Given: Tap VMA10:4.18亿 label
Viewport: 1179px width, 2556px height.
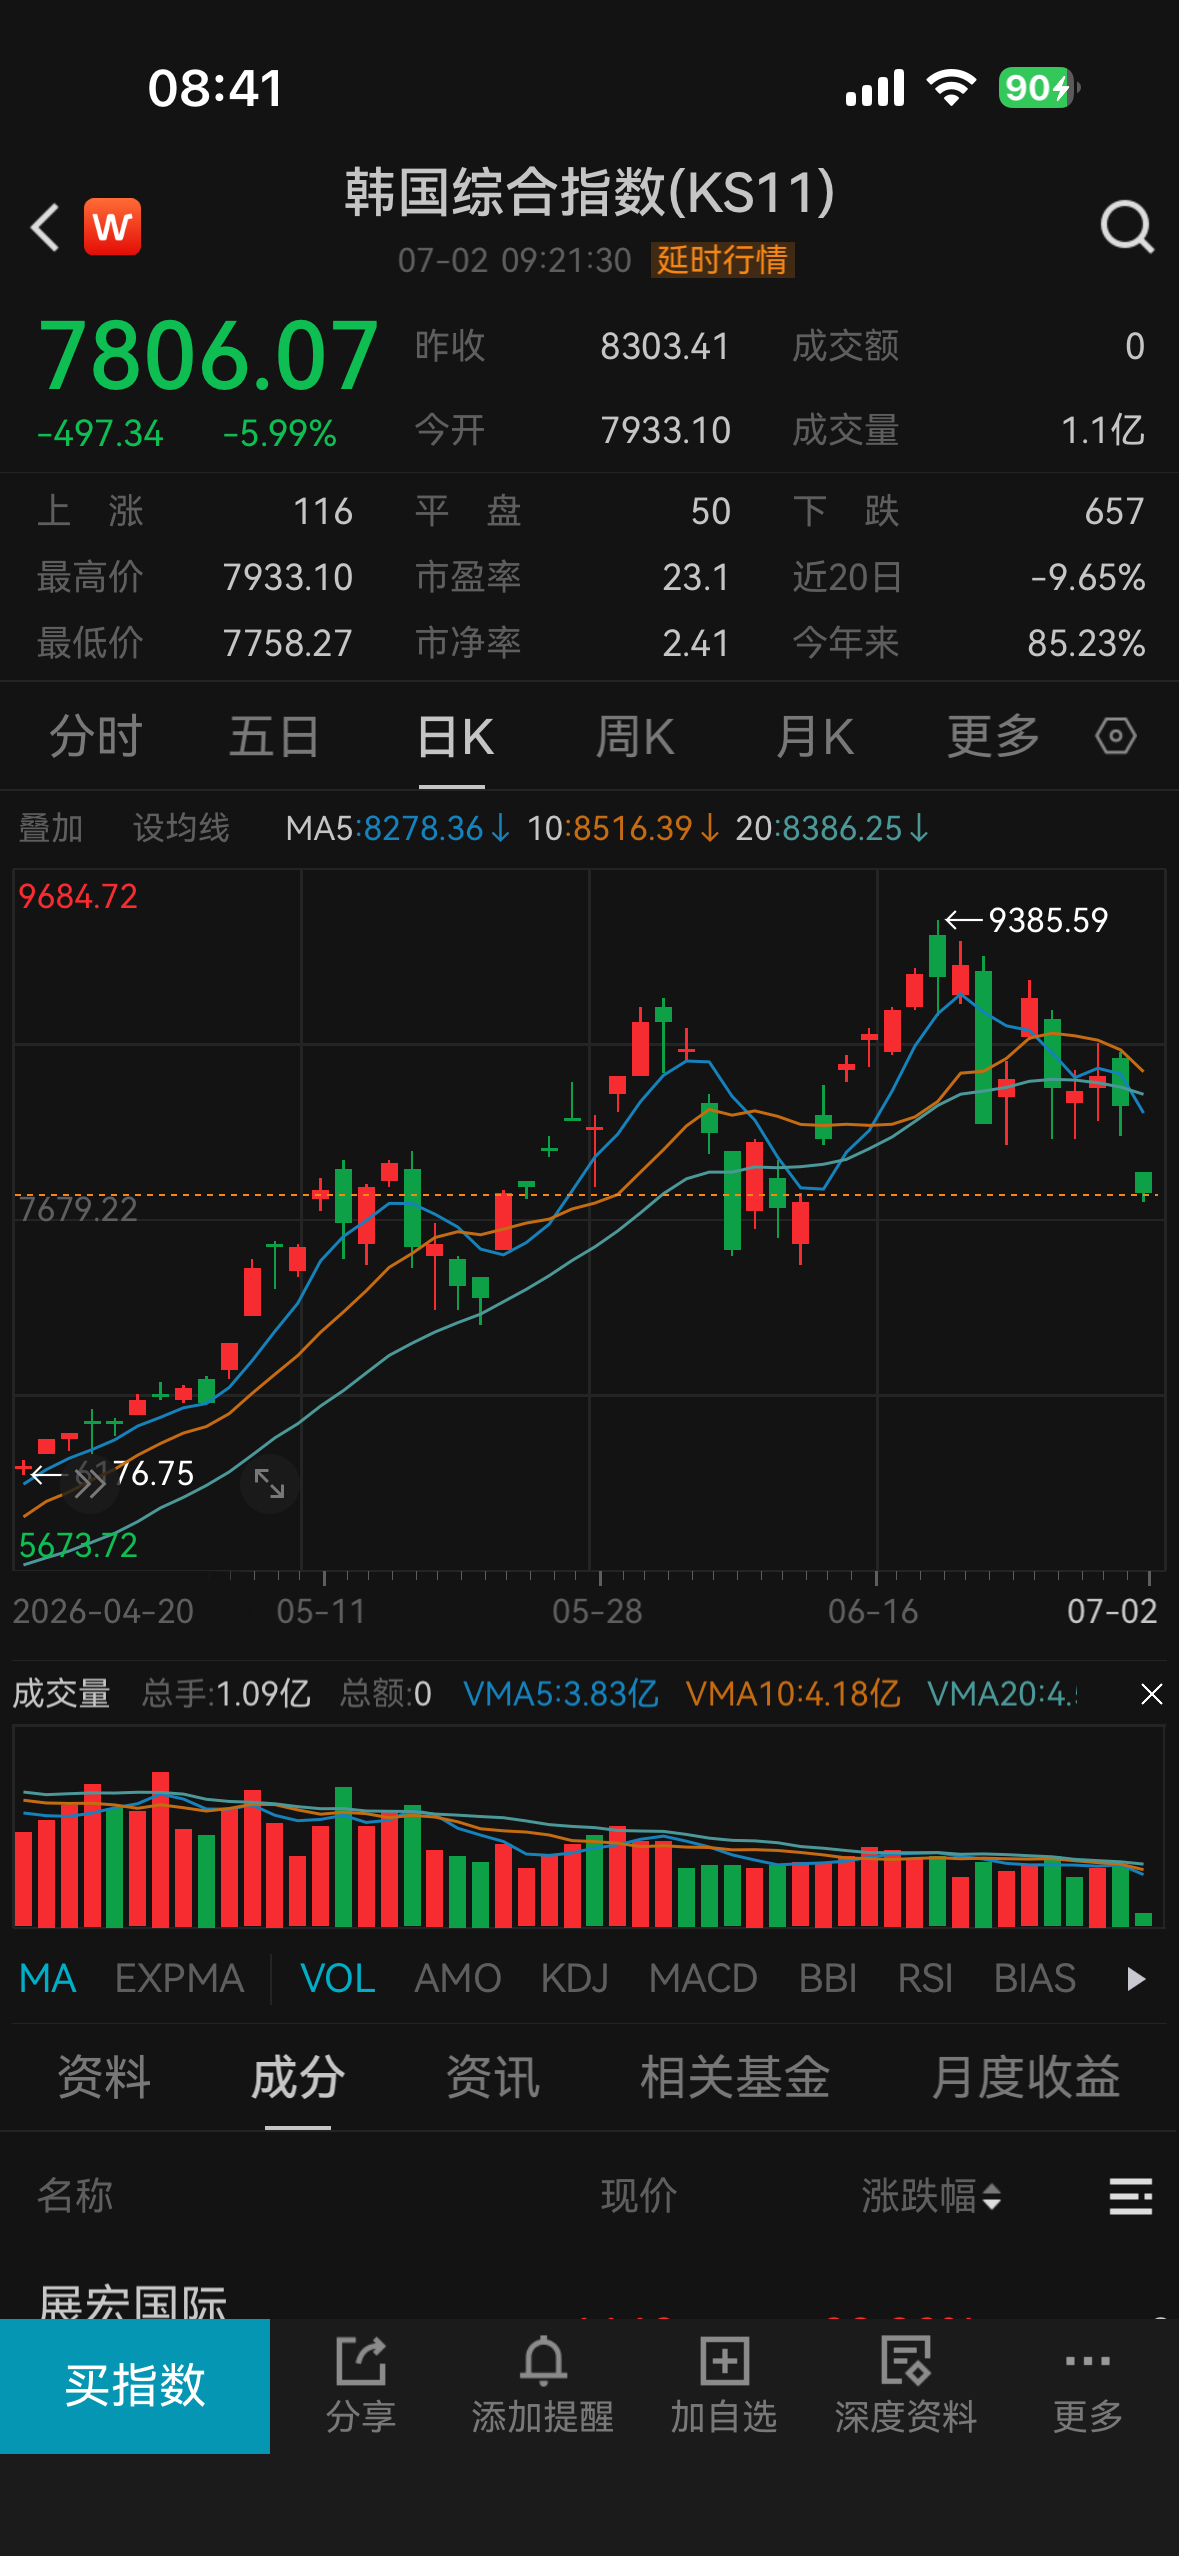Looking at the screenshot, I should tap(792, 1694).
